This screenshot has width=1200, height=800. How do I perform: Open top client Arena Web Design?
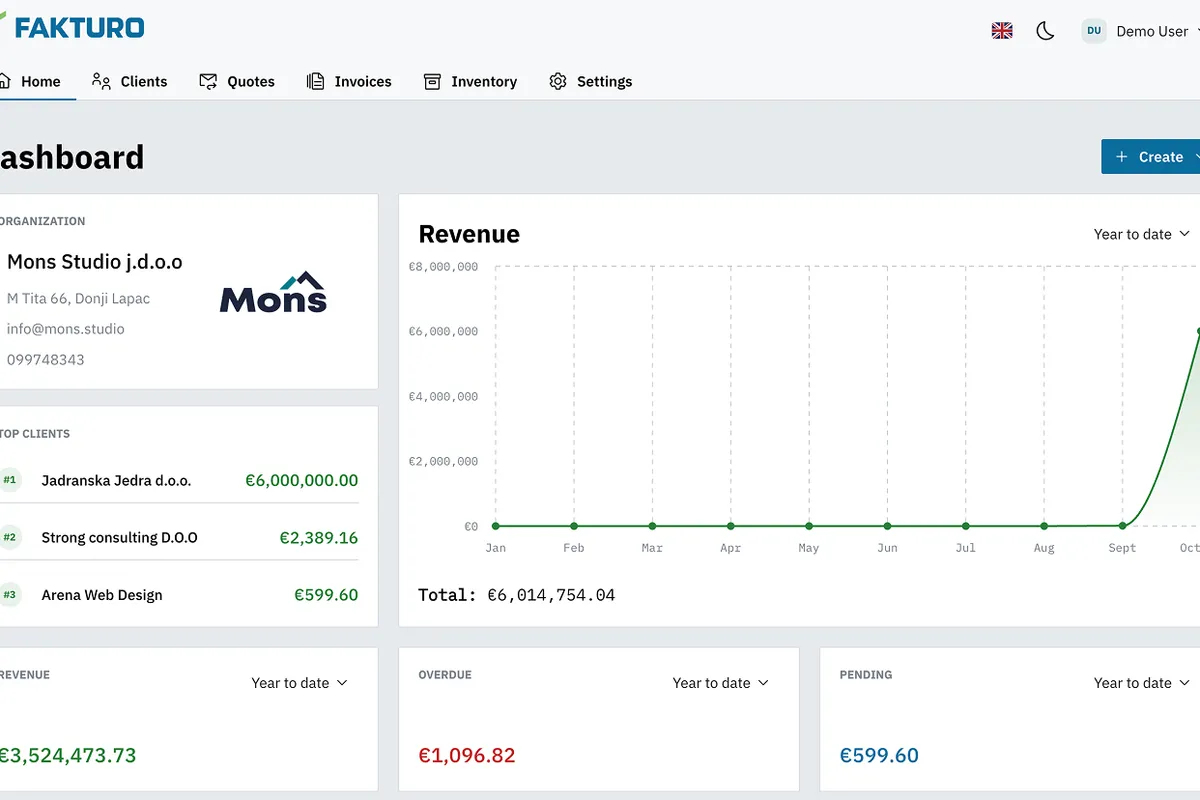pyautogui.click(x=102, y=595)
